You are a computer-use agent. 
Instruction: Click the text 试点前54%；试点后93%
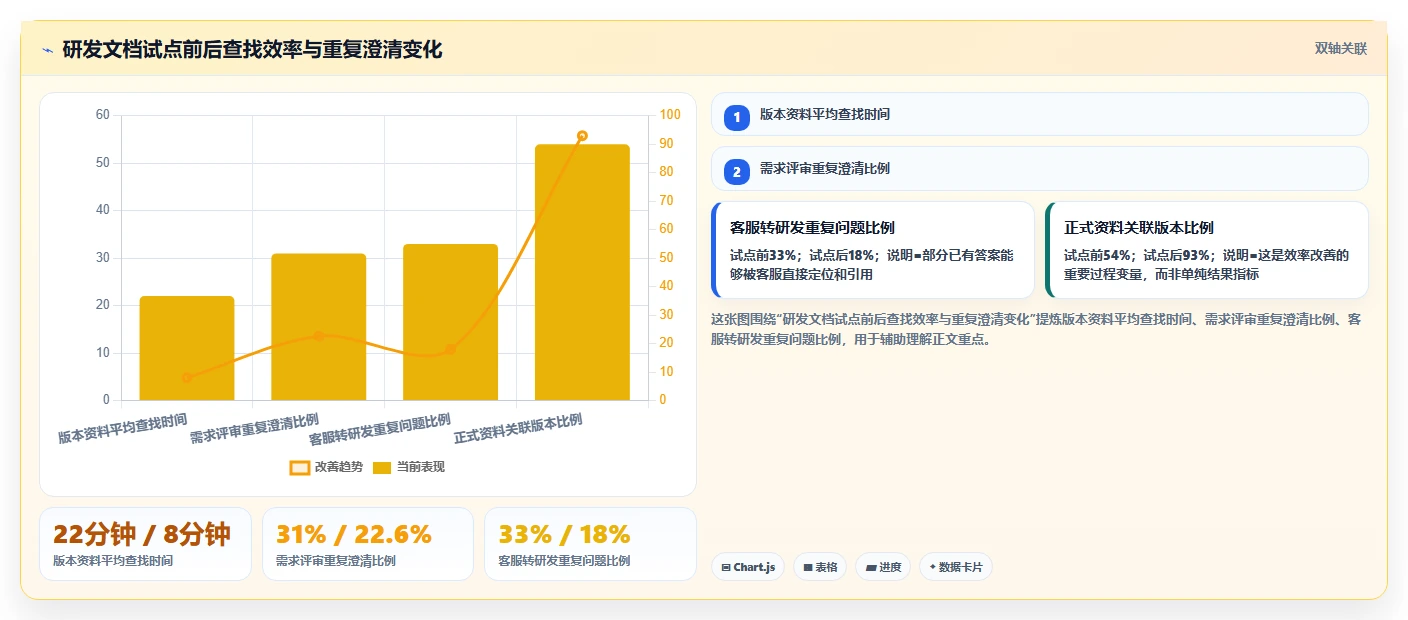(x=1139, y=255)
